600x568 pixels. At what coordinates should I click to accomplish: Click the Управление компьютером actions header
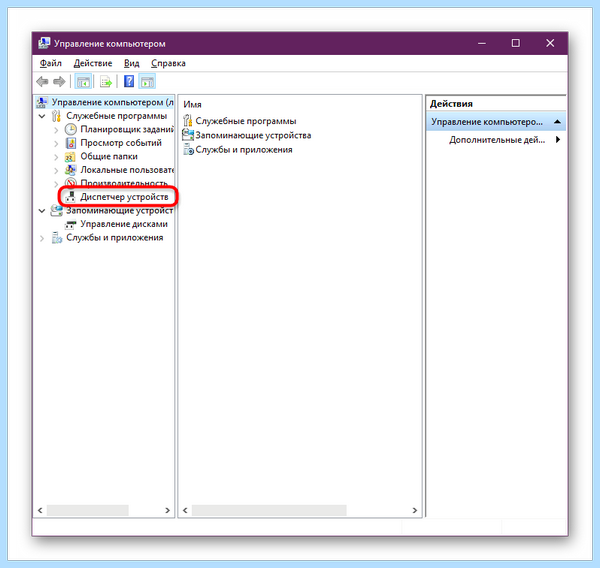[x=496, y=122]
